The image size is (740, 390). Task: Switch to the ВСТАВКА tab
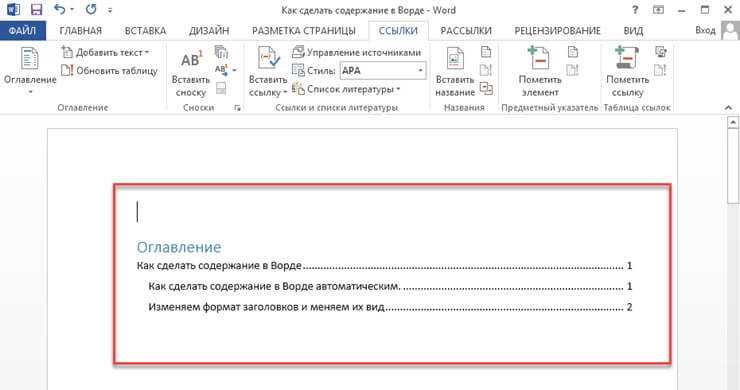pyautogui.click(x=145, y=31)
